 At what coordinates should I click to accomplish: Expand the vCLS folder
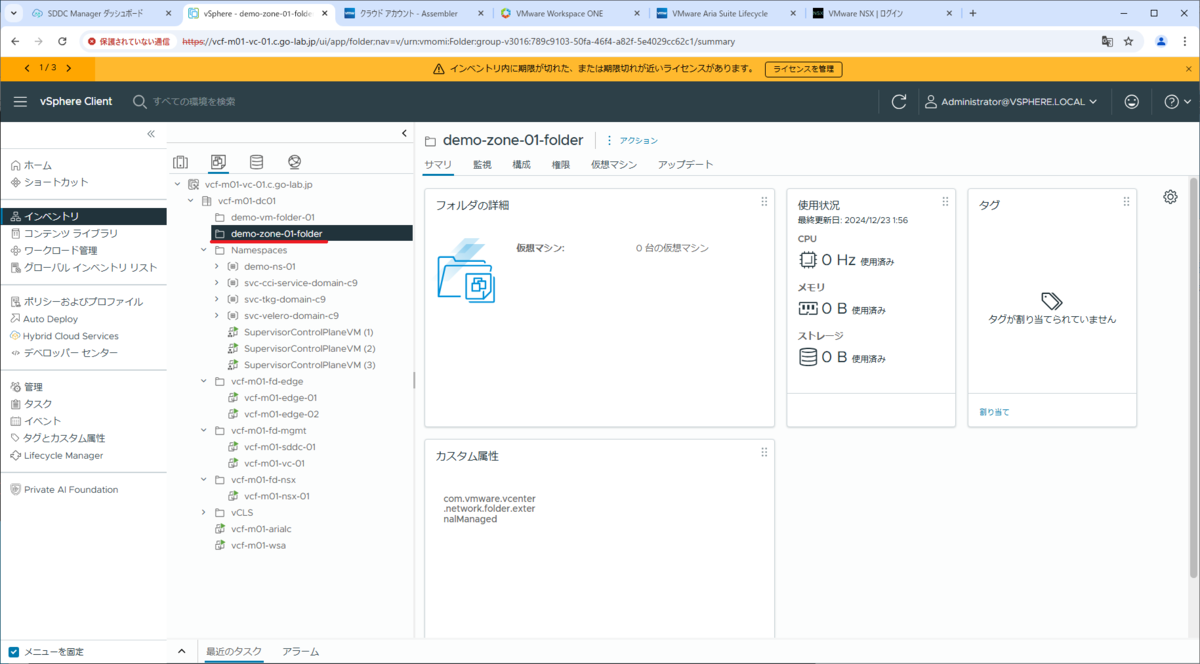coord(204,512)
